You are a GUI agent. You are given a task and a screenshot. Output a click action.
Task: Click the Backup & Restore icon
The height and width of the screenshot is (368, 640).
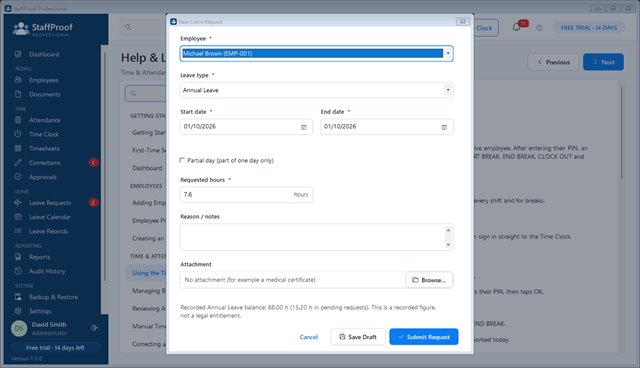click(x=18, y=297)
